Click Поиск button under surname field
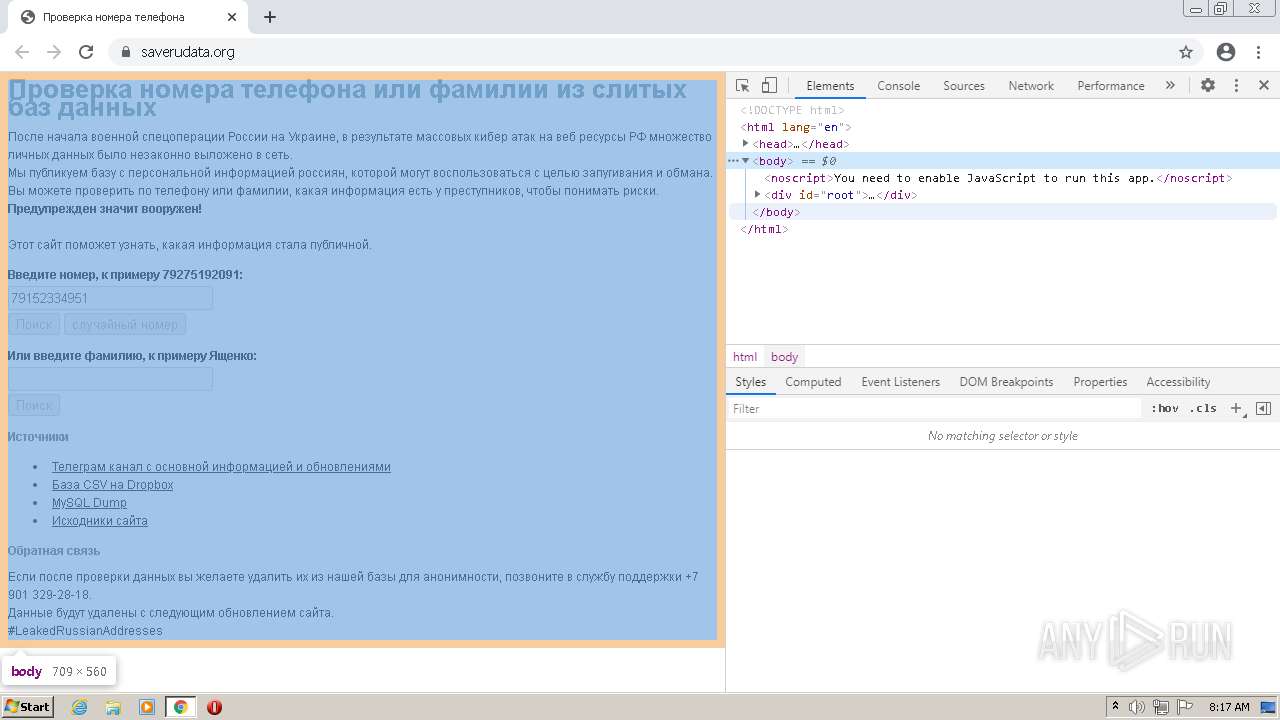 pyautogui.click(x=34, y=405)
